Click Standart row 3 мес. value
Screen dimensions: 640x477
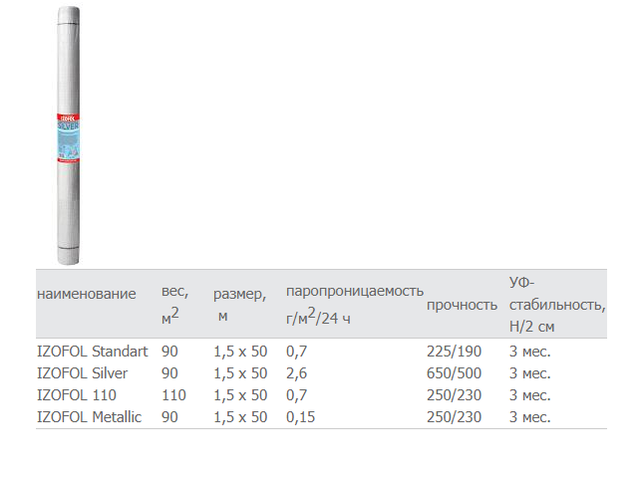click(530, 351)
